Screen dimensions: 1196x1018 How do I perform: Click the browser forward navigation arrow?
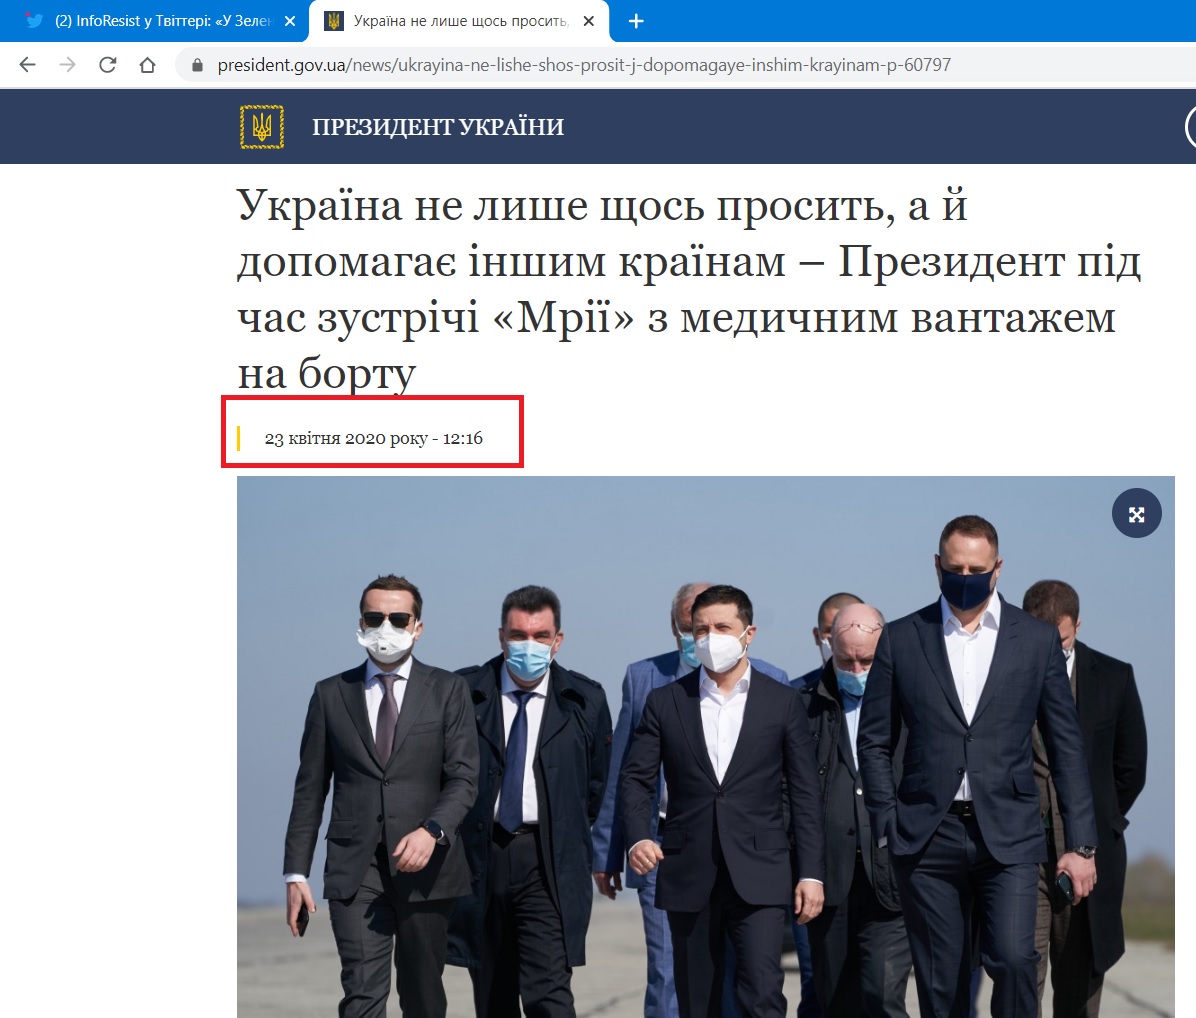point(67,64)
